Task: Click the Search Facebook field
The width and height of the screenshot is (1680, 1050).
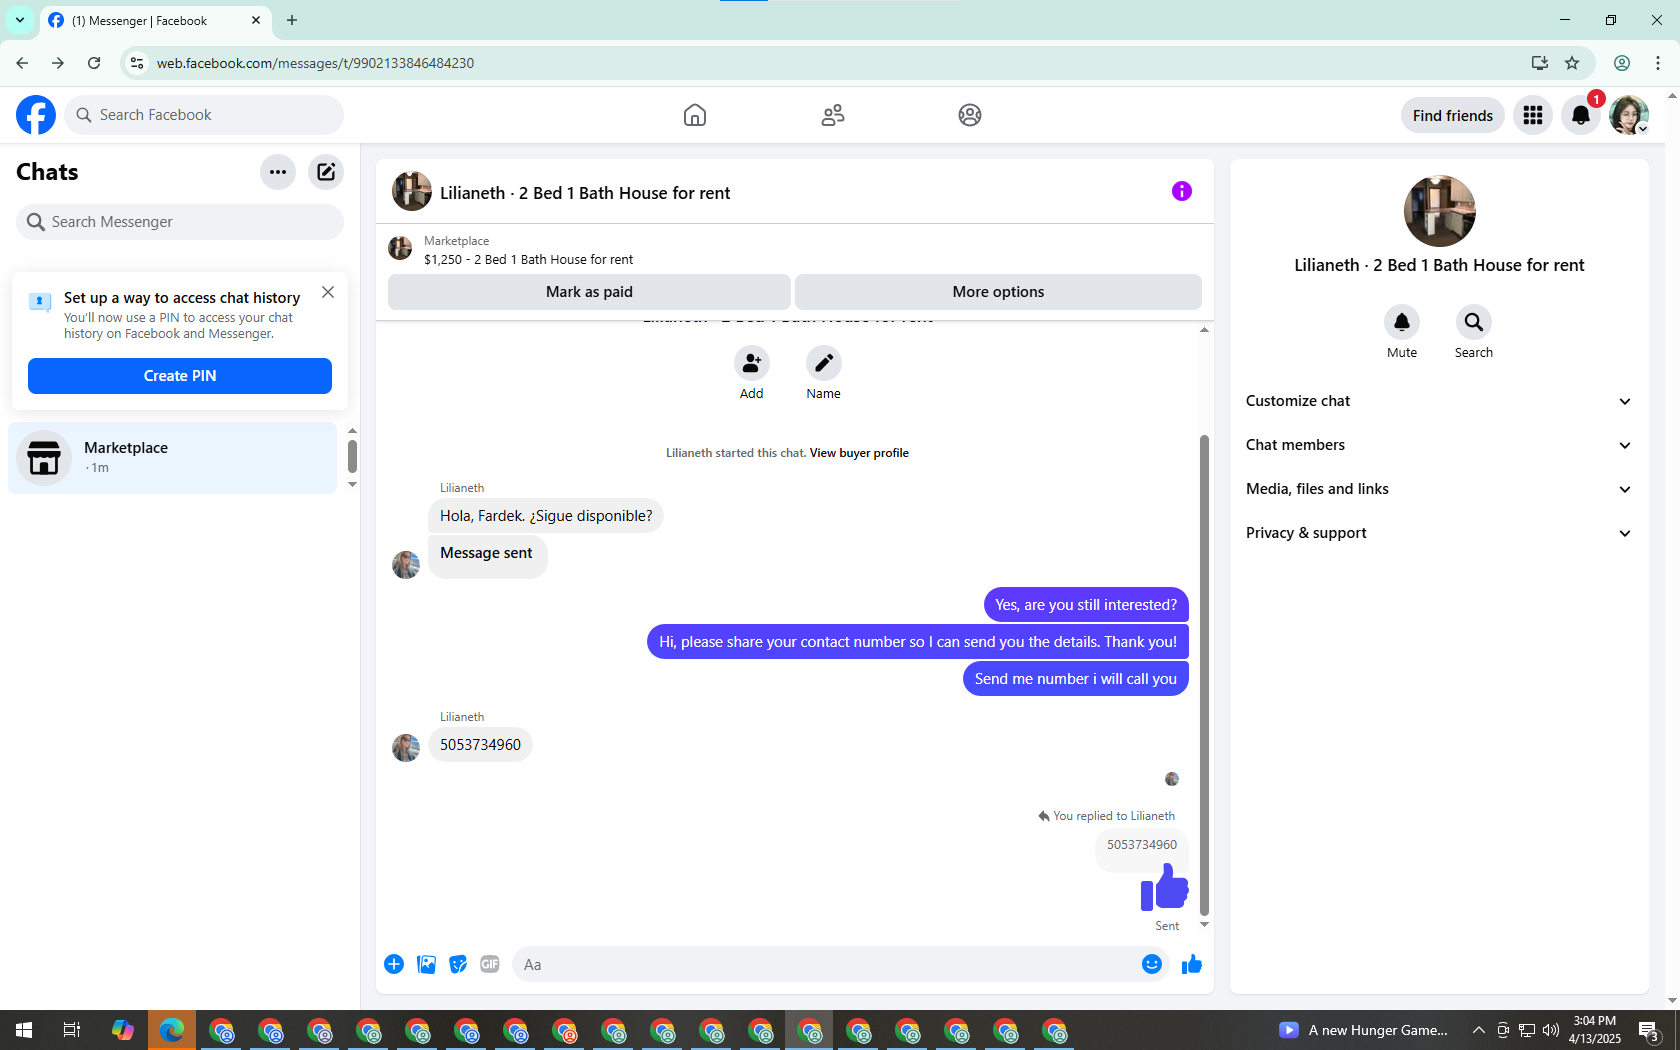Action: pos(204,115)
